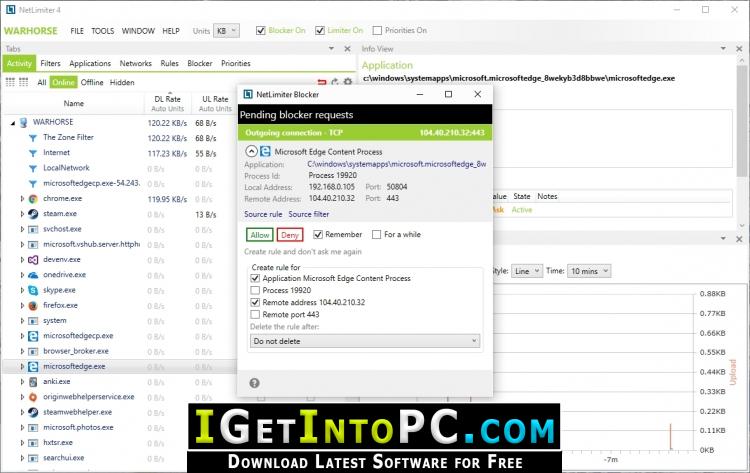This screenshot has width=750, height=473.
Task: Uncheck the Remember checkbox
Action: click(318, 235)
